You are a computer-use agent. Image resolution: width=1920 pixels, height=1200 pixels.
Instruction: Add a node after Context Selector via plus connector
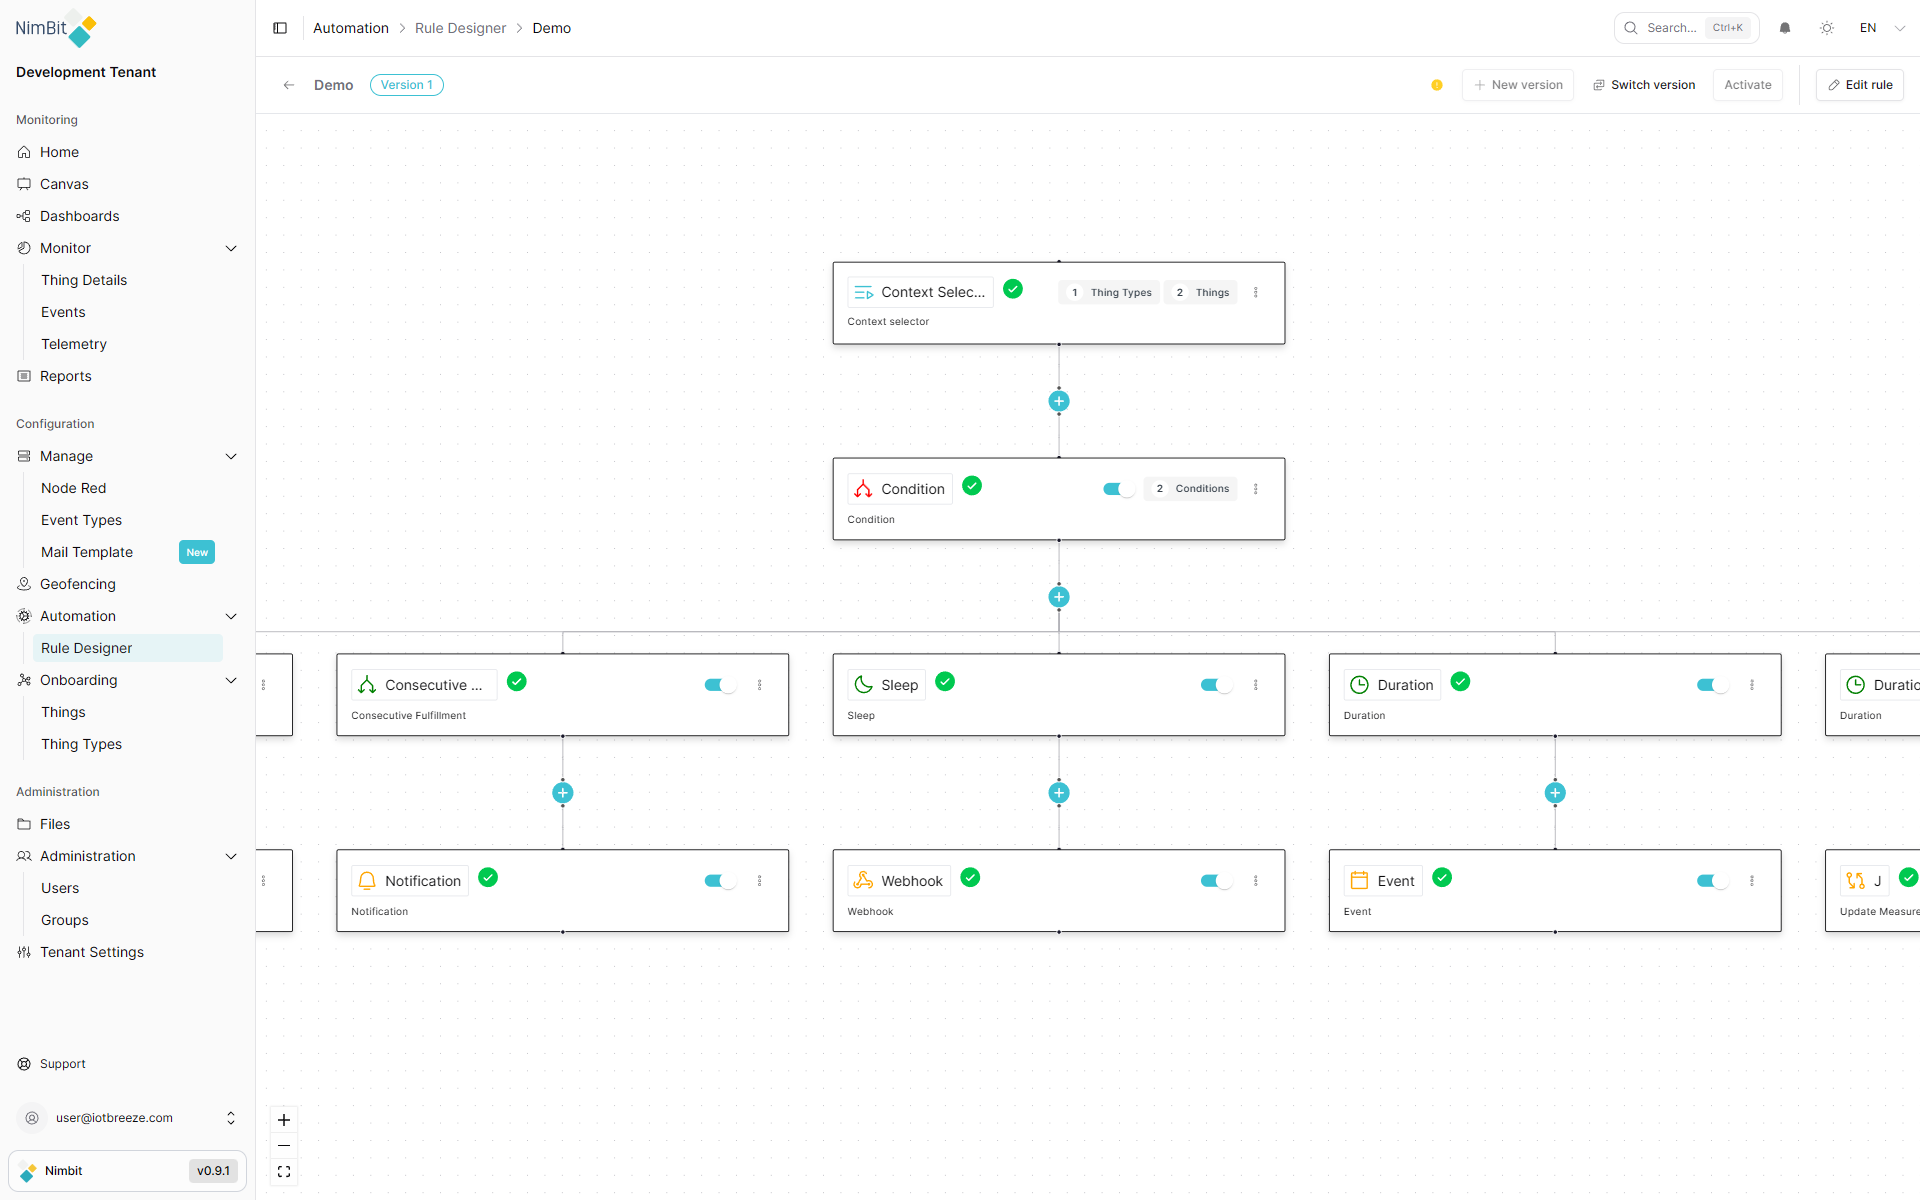click(1059, 400)
